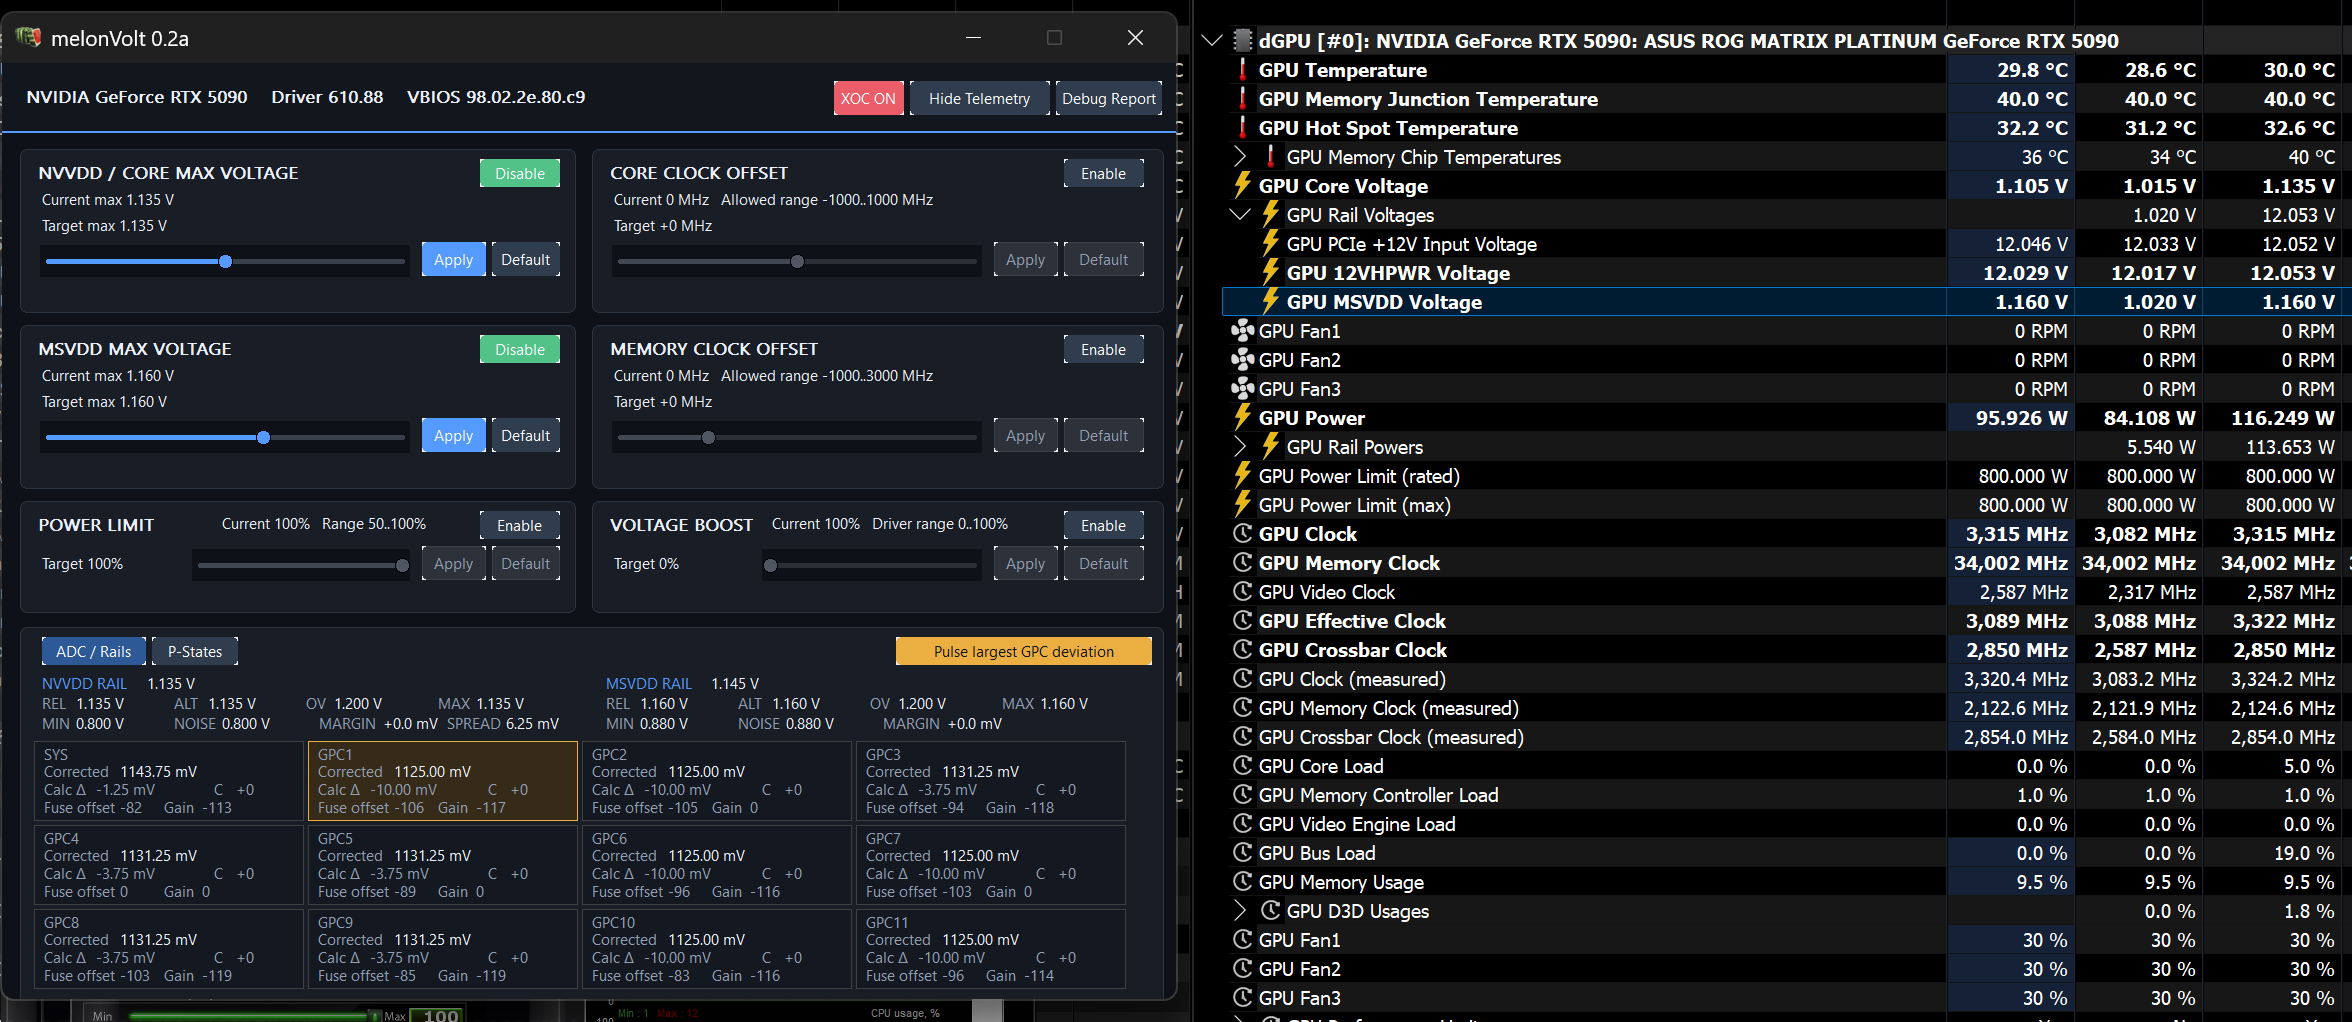Select the GPU MSVDD Voltage row label

tap(1384, 302)
